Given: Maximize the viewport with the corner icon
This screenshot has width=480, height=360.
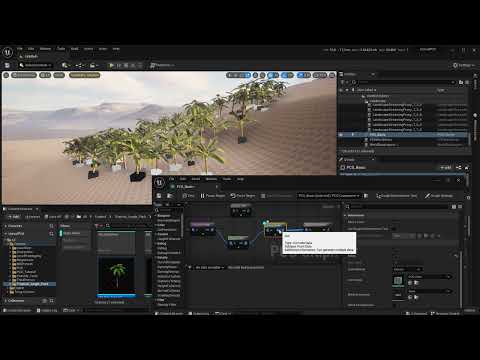Looking at the screenshot, I should [332, 75].
